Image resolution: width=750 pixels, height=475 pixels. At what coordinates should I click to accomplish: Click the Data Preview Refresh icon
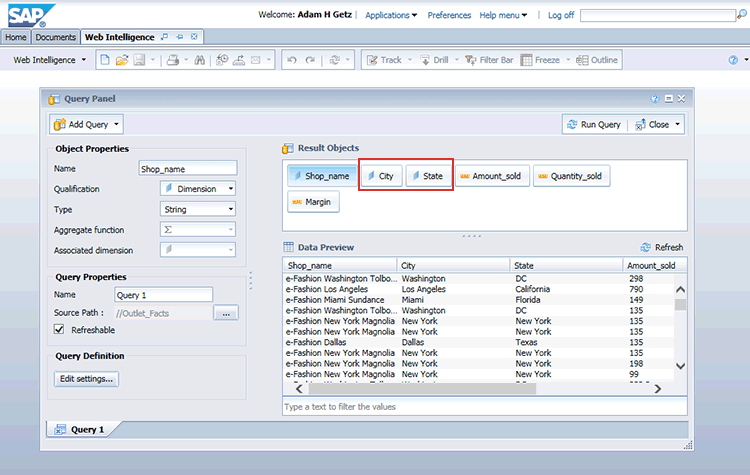tap(646, 247)
